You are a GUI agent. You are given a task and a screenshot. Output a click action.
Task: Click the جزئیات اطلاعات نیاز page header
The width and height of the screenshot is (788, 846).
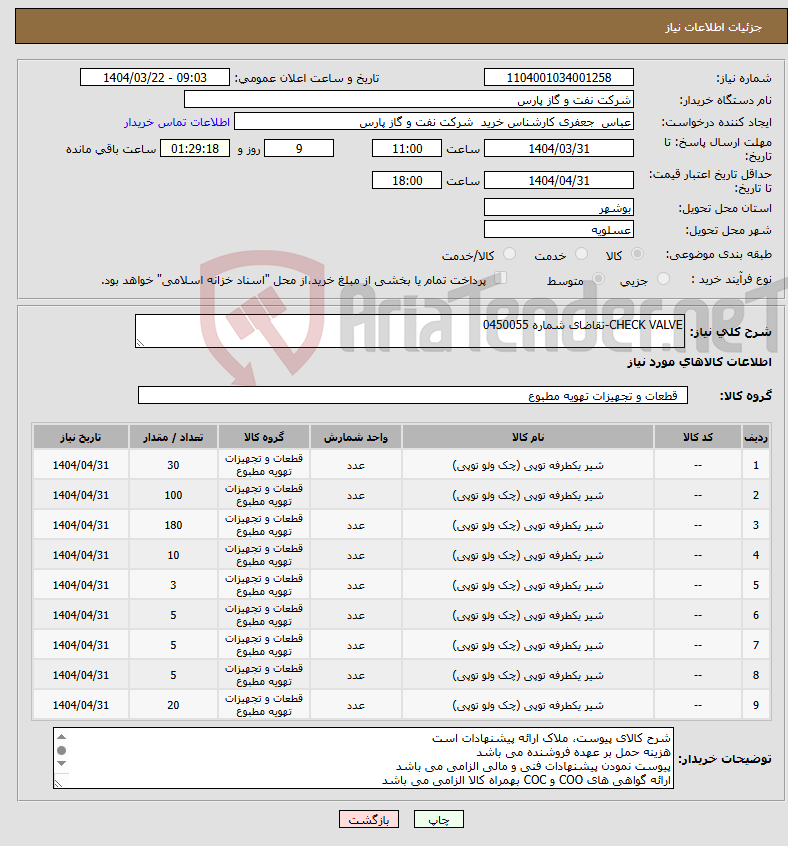coord(713,27)
